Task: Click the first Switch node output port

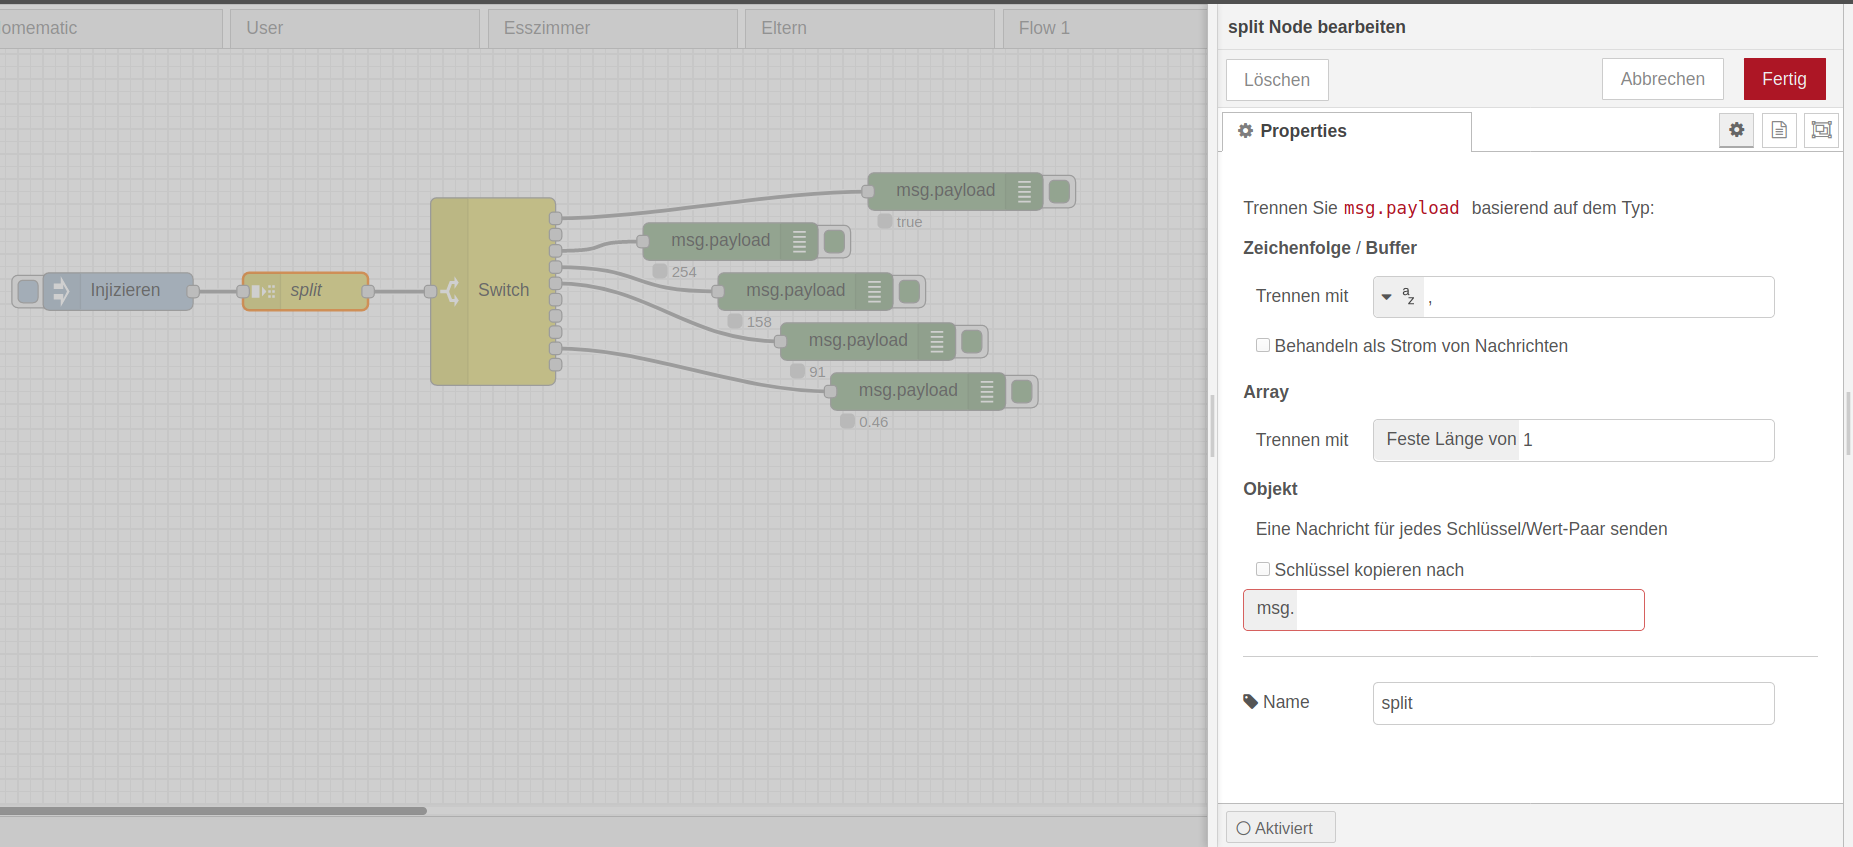Action: (556, 217)
